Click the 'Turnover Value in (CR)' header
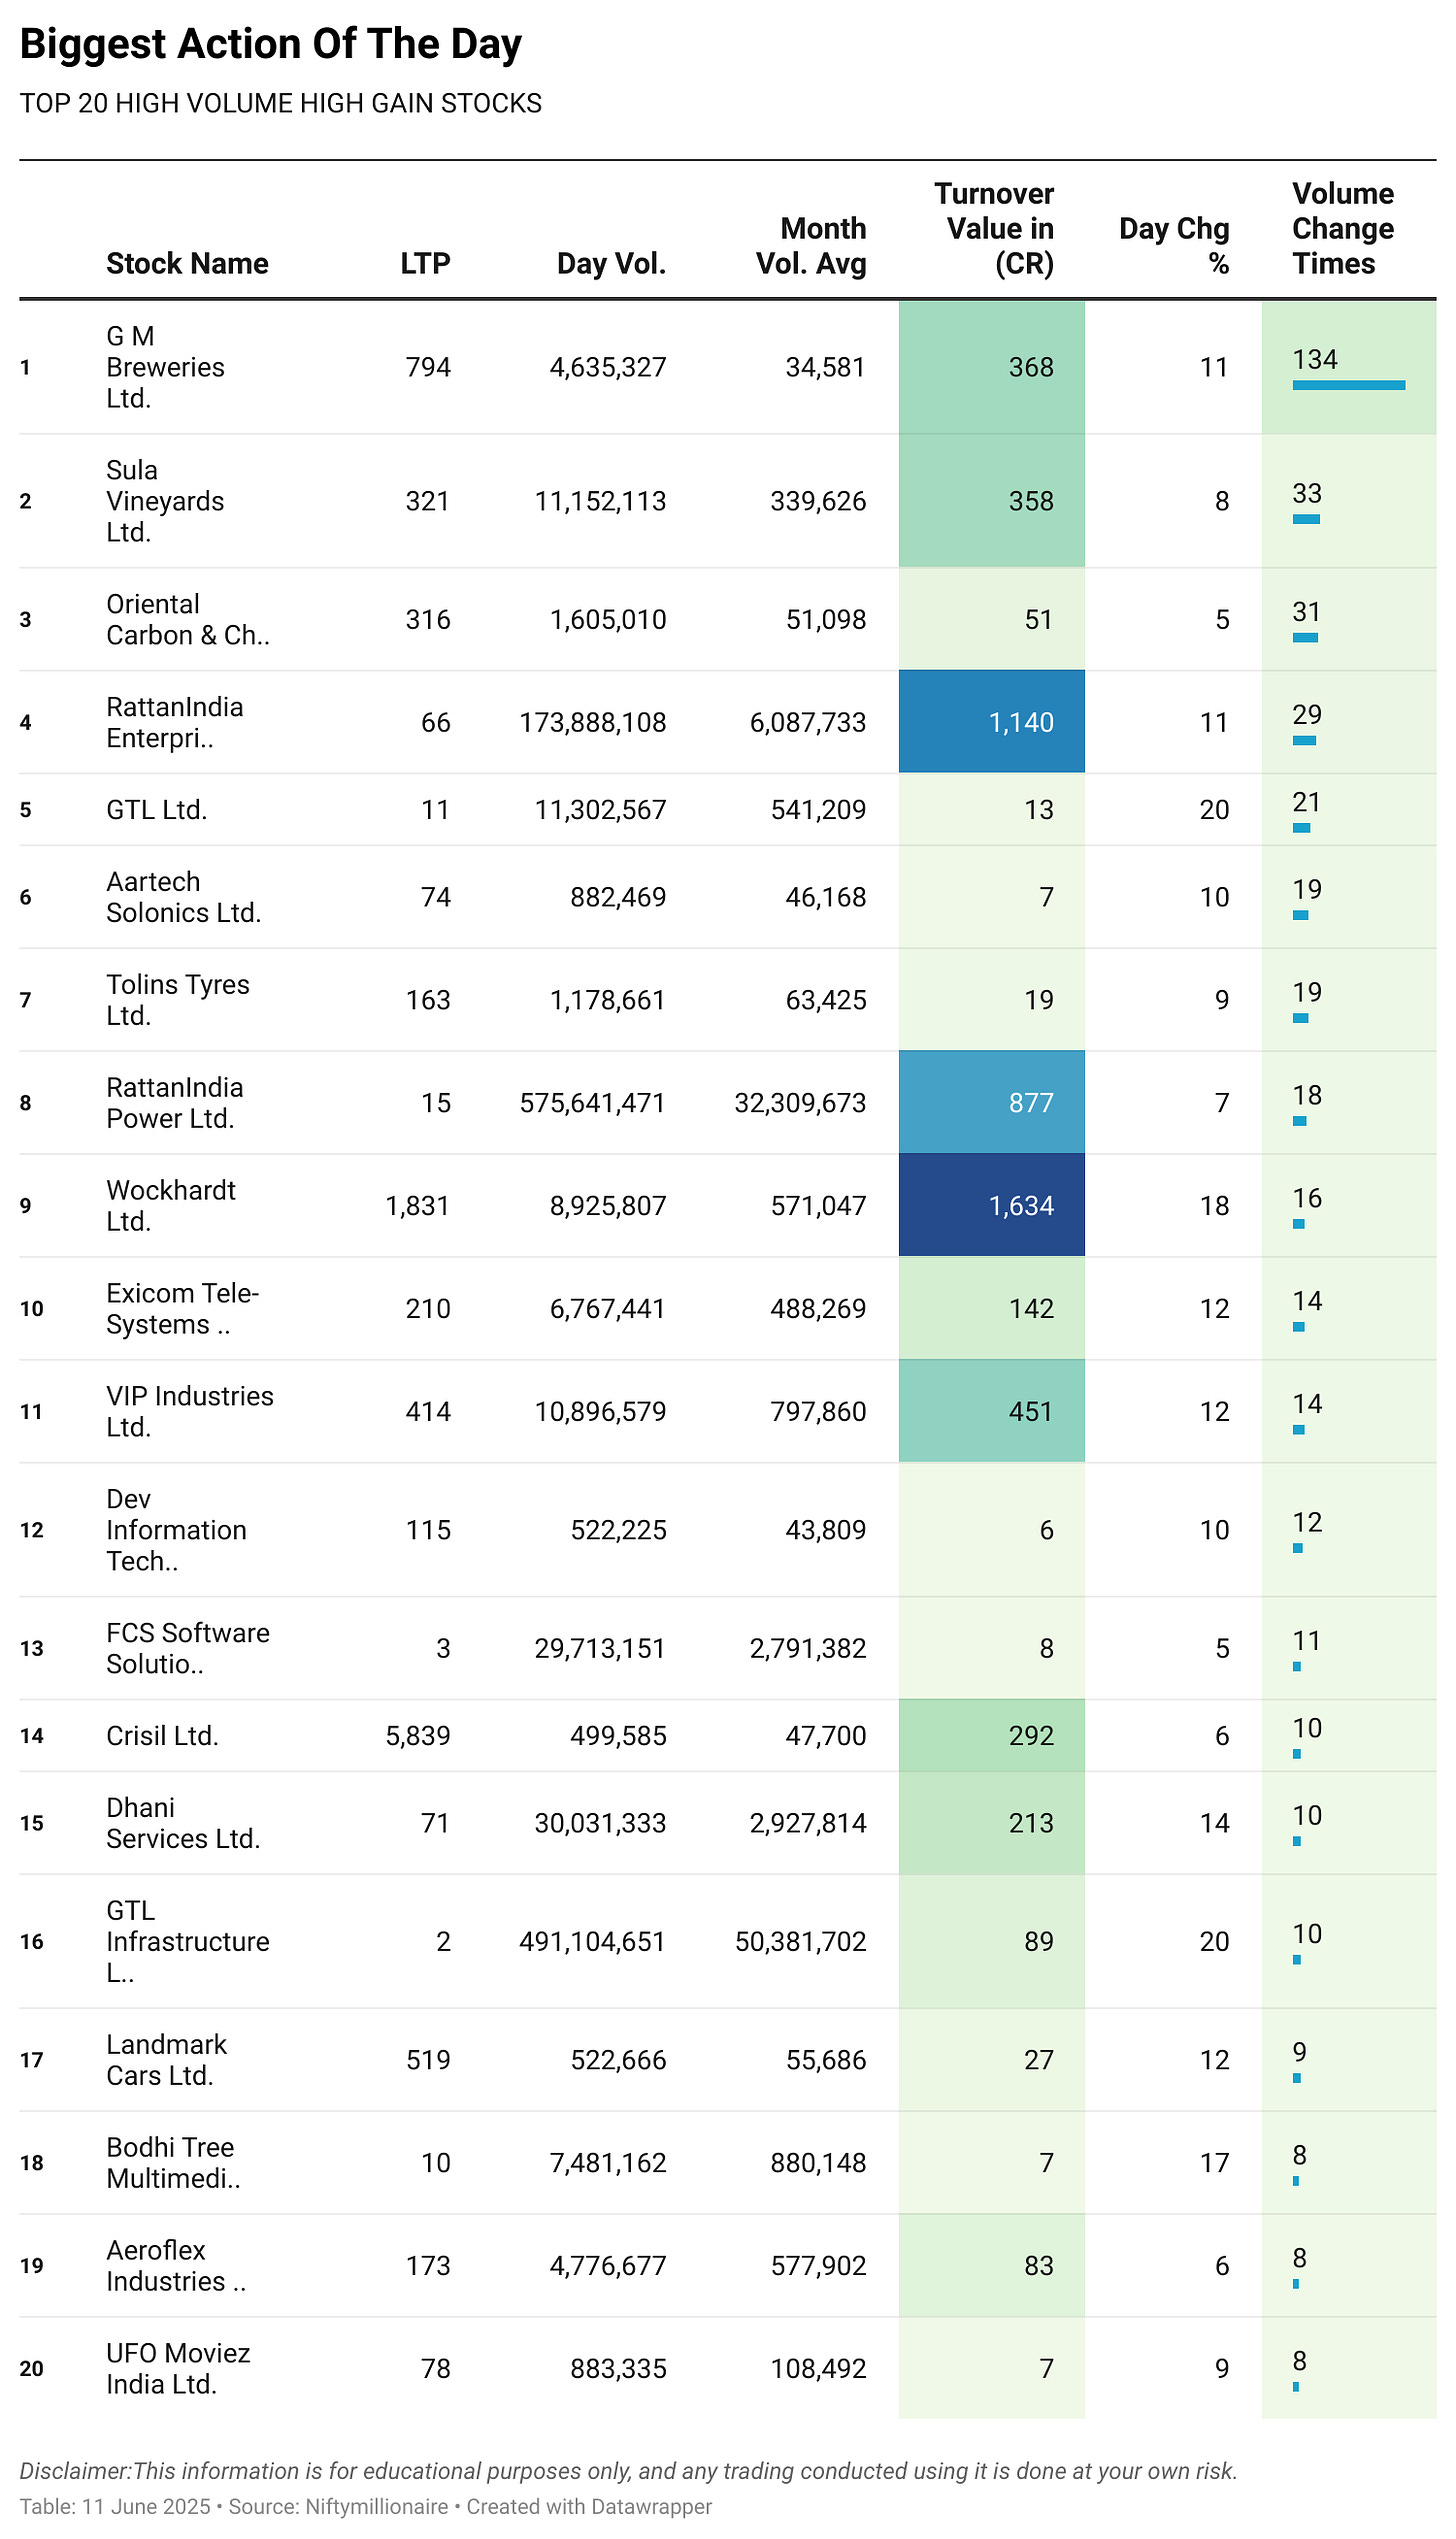1456x2539 pixels. click(994, 229)
